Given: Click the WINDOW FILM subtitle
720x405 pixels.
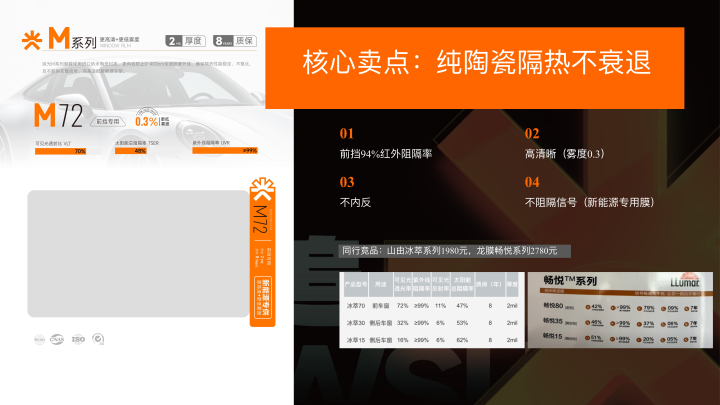Looking at the screenshot, I should pyautogui.click(x=115, y=46).
